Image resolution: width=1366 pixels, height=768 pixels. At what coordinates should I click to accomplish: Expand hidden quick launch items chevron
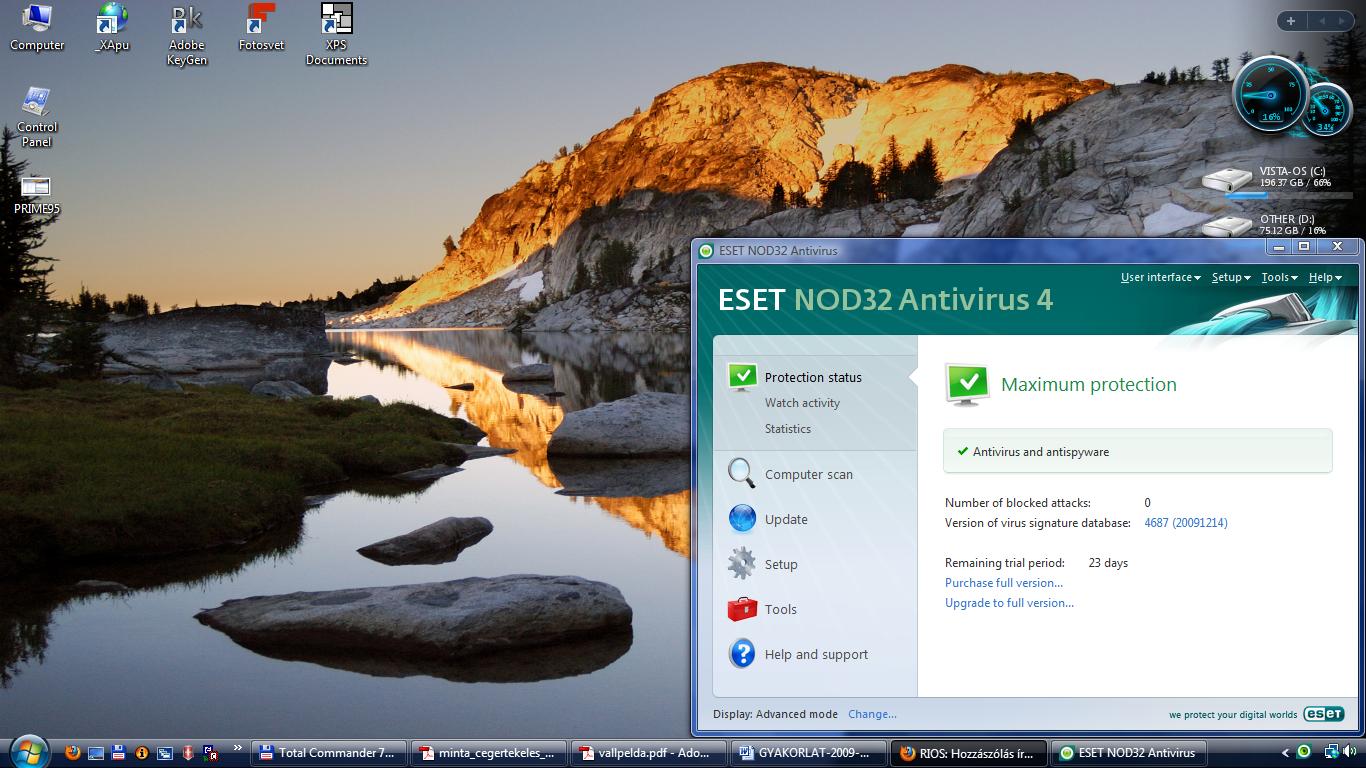(237, 747)
